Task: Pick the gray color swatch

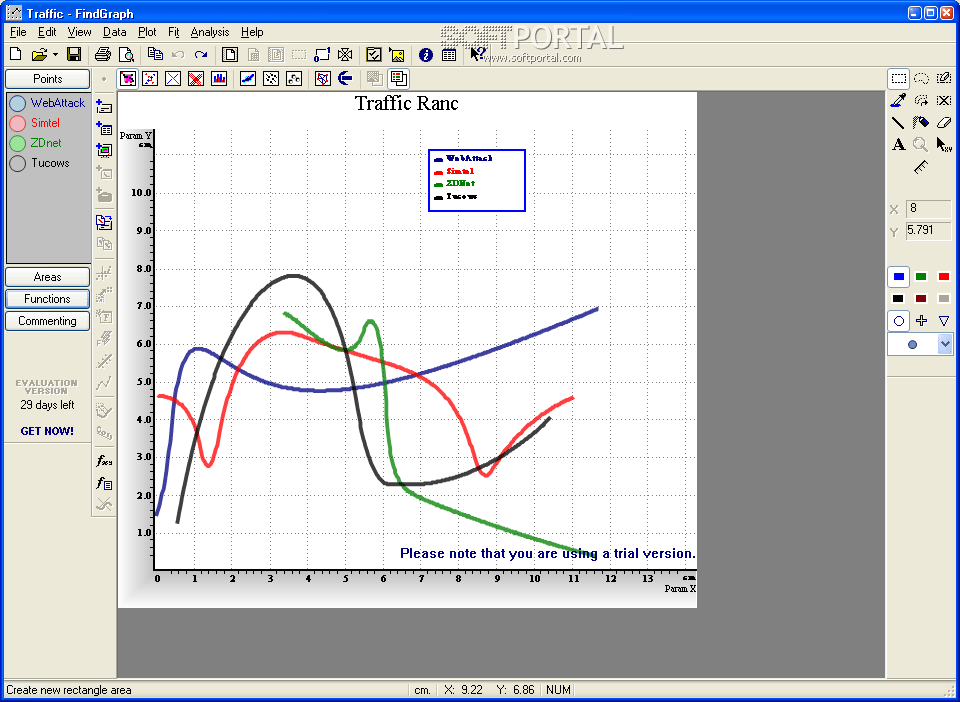Action: coord(944,299)
